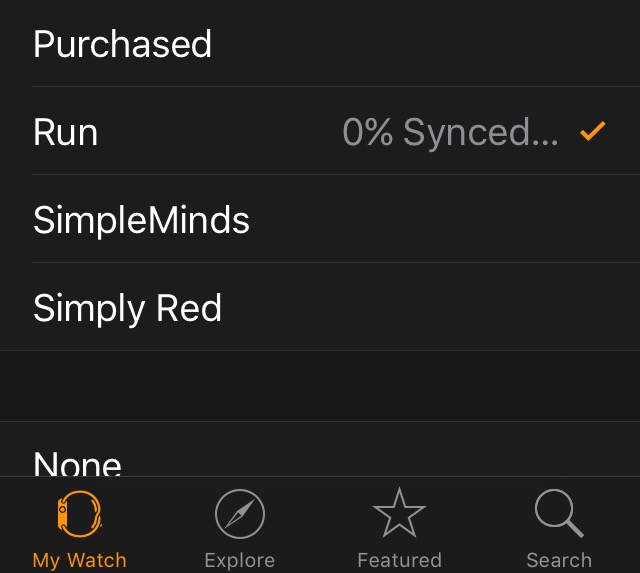Select the Purchased playlist label
Screen dimensions: 640x573
(122, 44)
